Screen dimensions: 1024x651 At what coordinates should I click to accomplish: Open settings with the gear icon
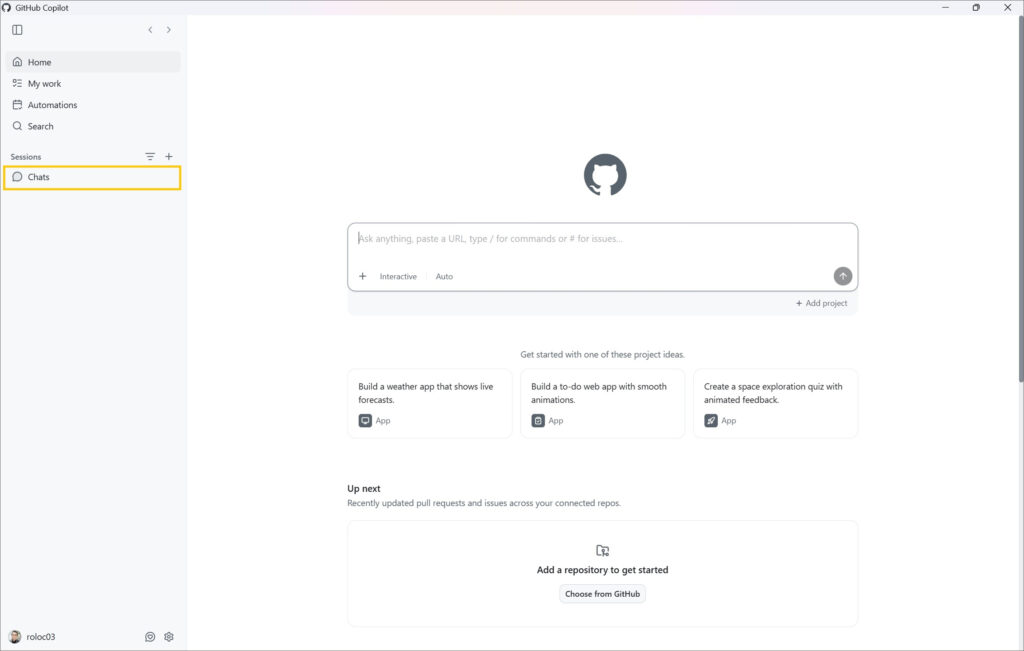point(169,637)
